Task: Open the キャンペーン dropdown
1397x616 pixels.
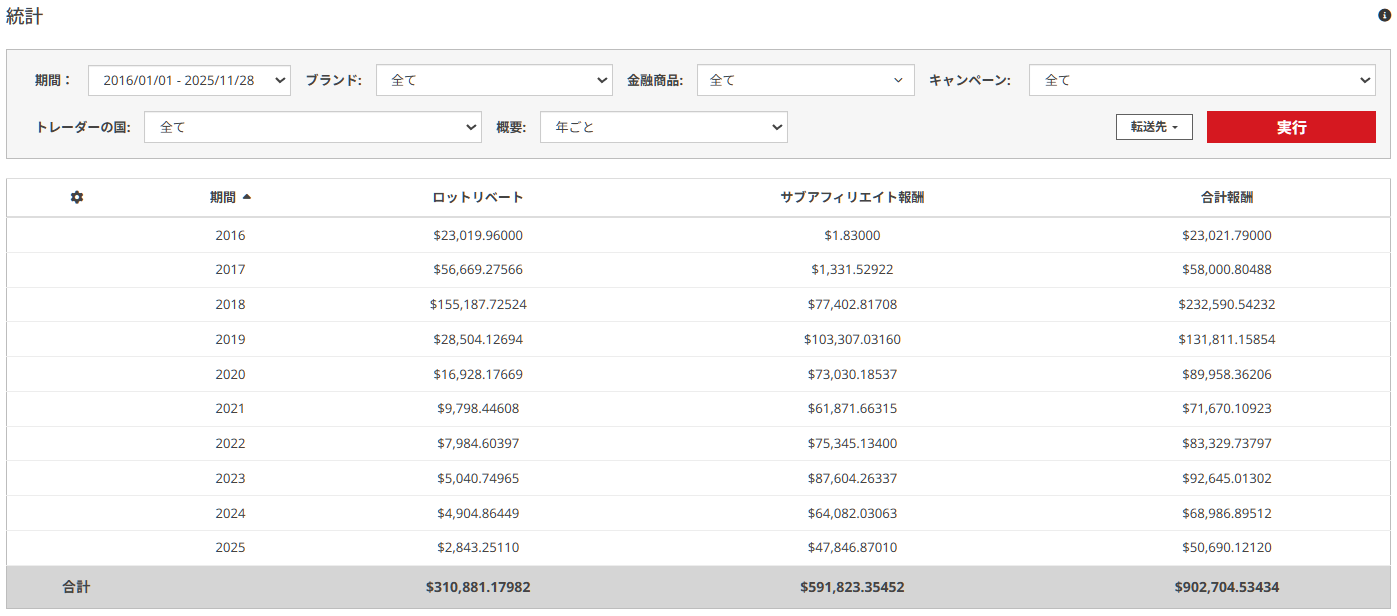Action: pyautogui.click(x=1201, y=81)
